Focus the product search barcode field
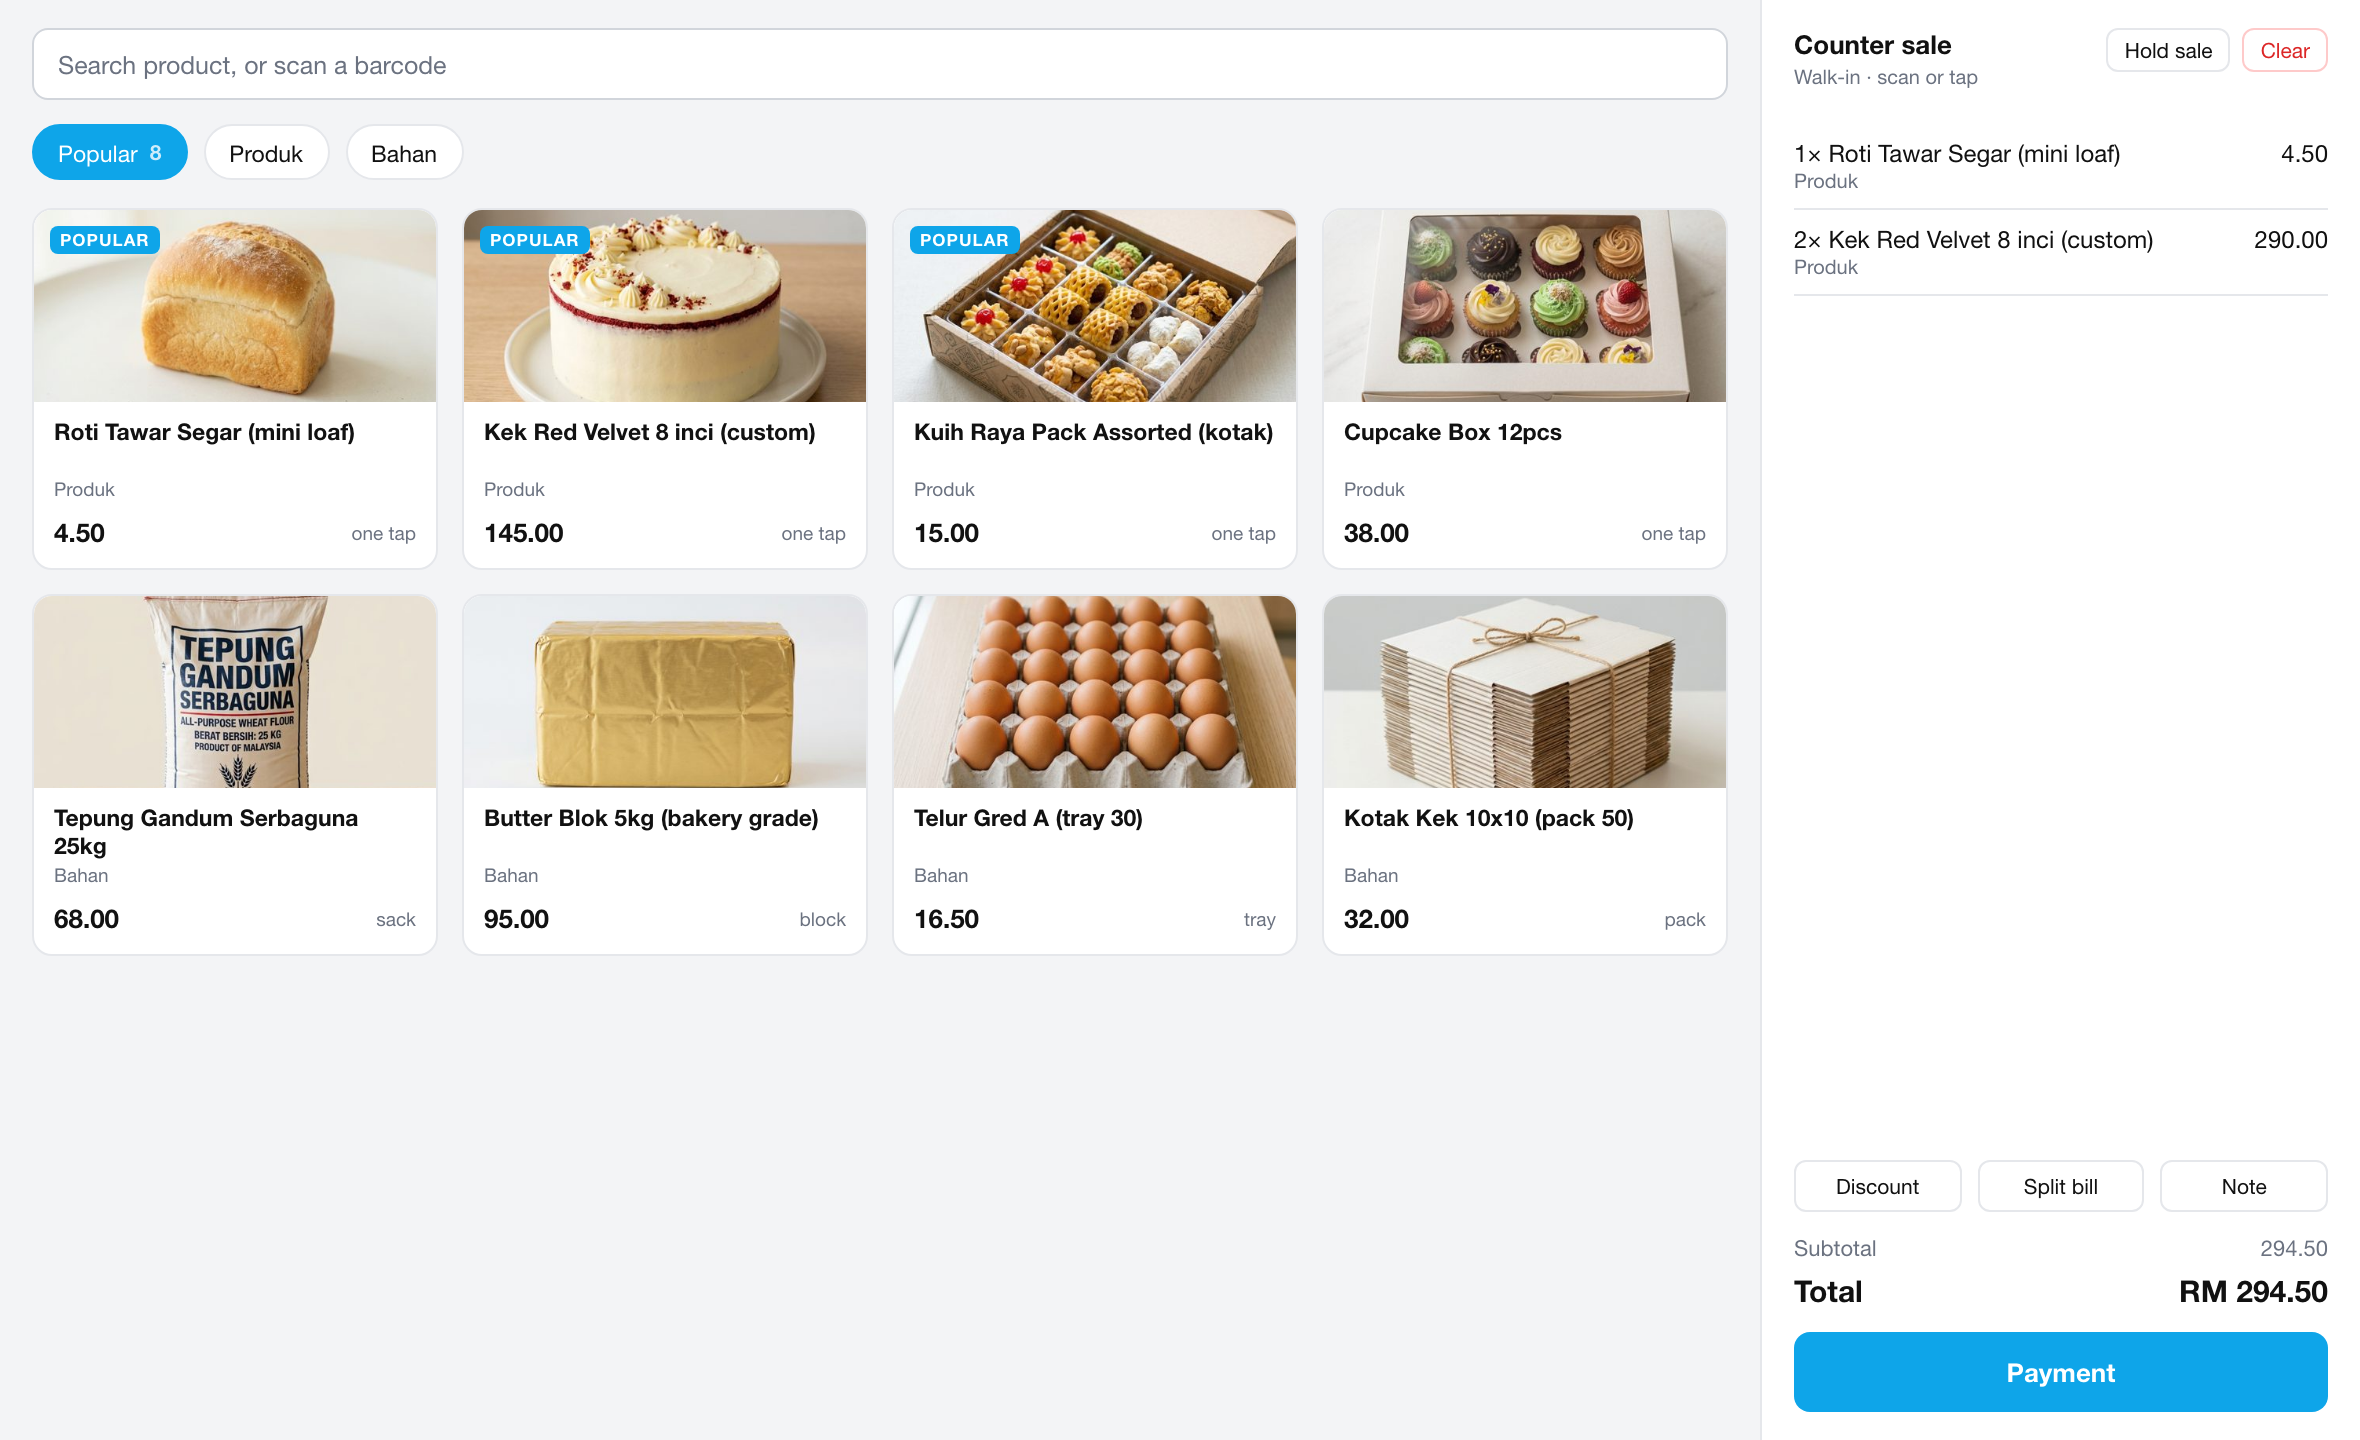This screenshot has height=1440, width=2360. (880, 65)
